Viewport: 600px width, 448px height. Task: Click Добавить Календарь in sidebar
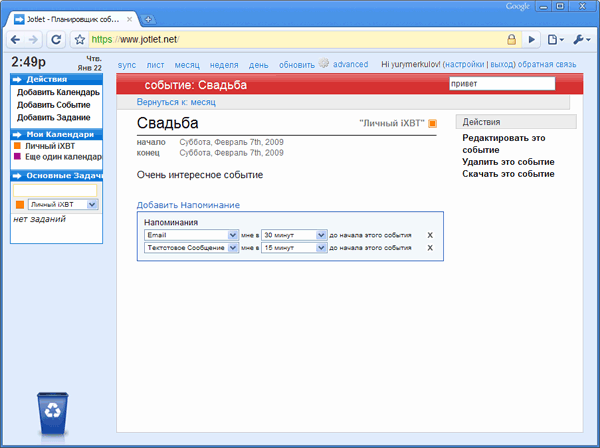click(58, 92)
